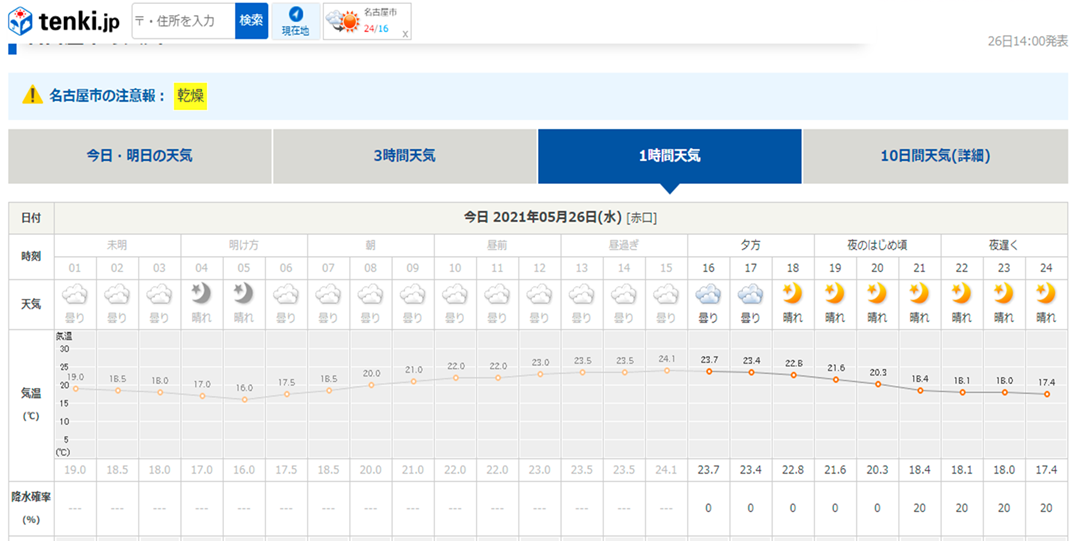Click the clear night moon icon at hour 18
1079x541 pixels.
coord(793,295)
